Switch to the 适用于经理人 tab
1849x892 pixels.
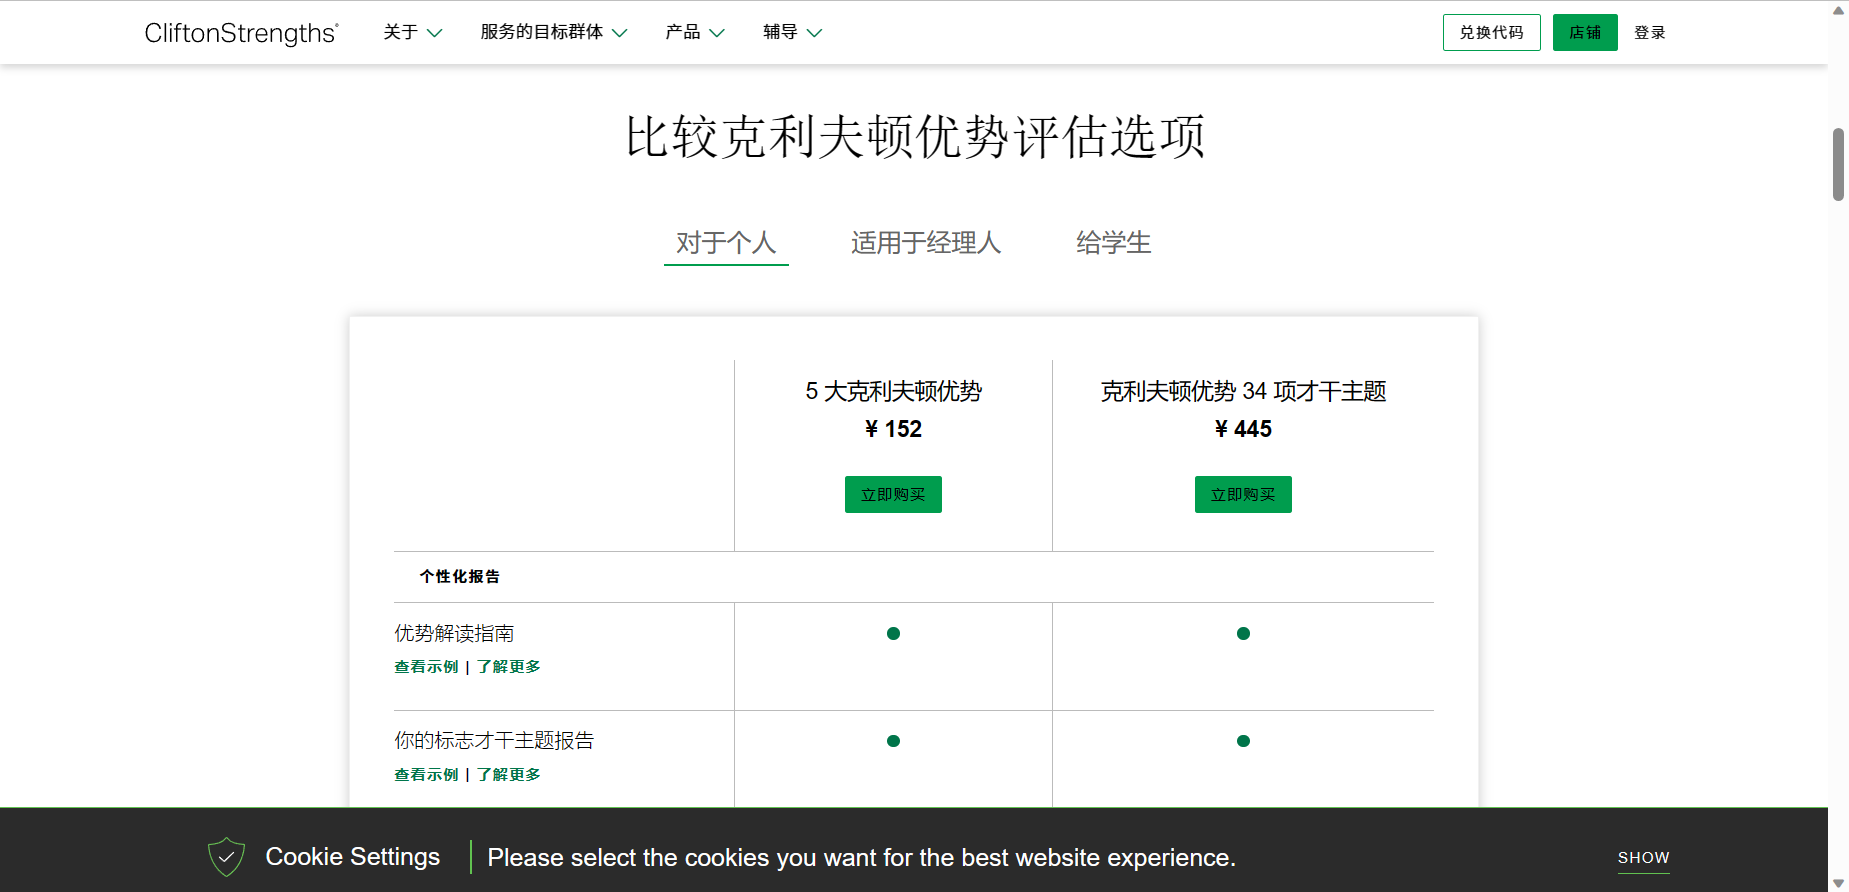(926, 243)
